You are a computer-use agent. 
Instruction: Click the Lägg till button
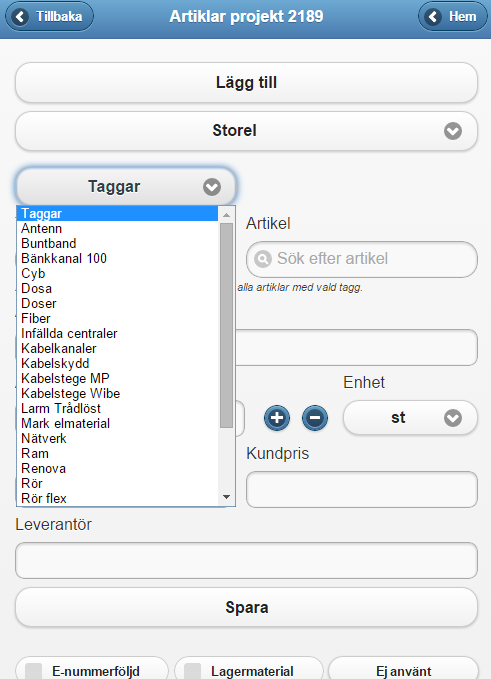click(246, 83)
